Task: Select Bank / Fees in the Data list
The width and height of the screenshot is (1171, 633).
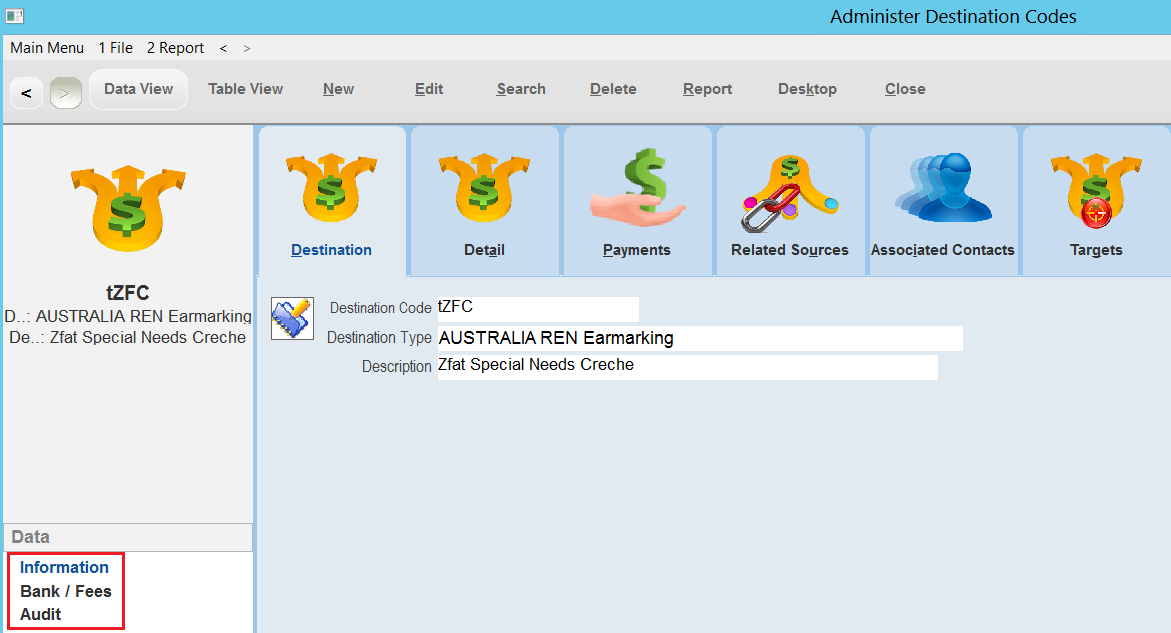Action: [x=66, y=591]
